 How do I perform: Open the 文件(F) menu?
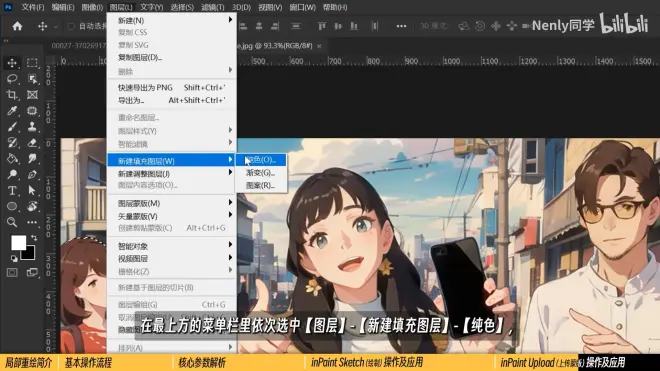coord(33,7)
